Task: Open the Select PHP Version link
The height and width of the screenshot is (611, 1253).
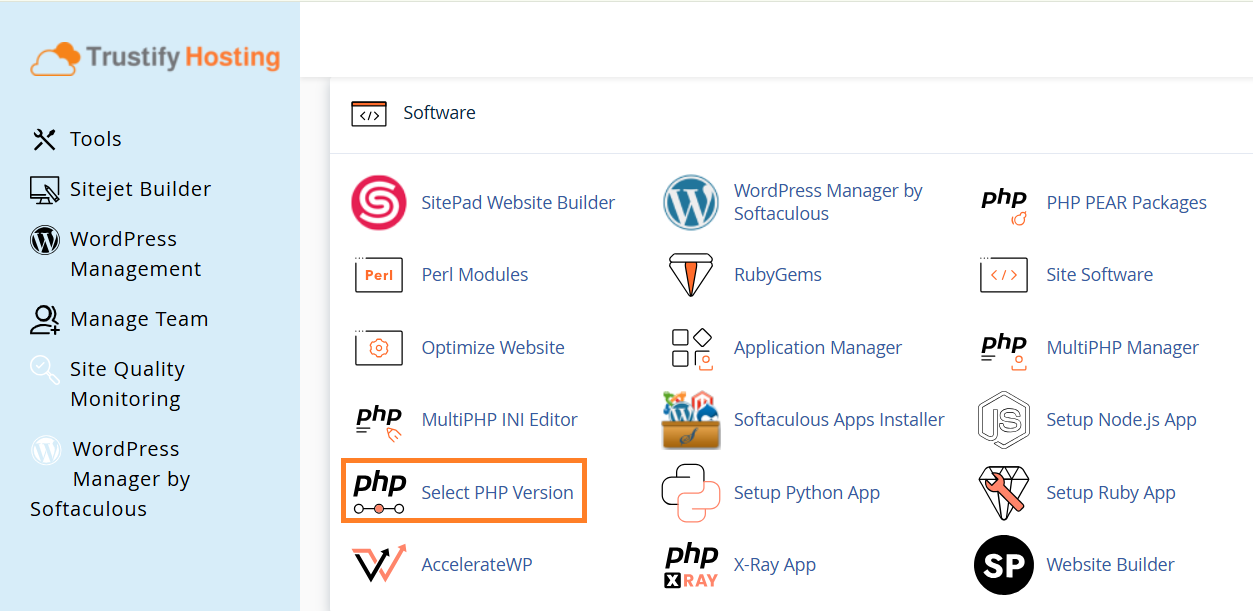Action: tap(497, 493)
